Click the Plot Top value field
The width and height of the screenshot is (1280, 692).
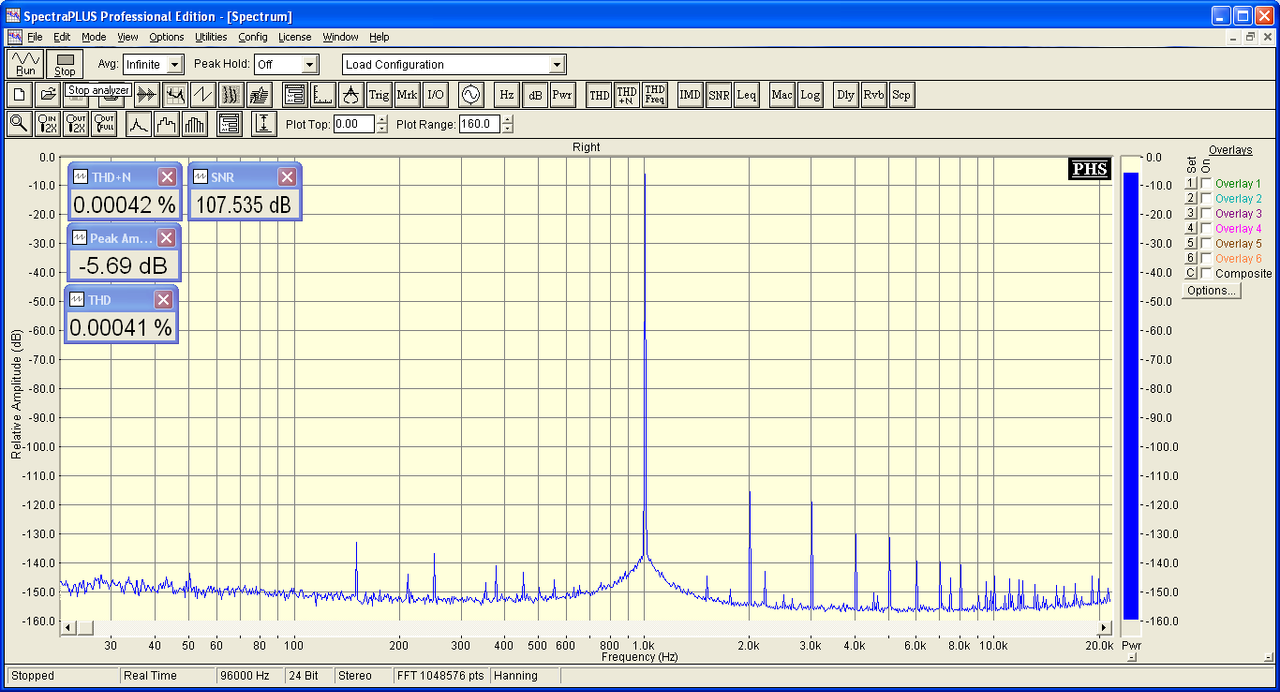pos(354,124)
